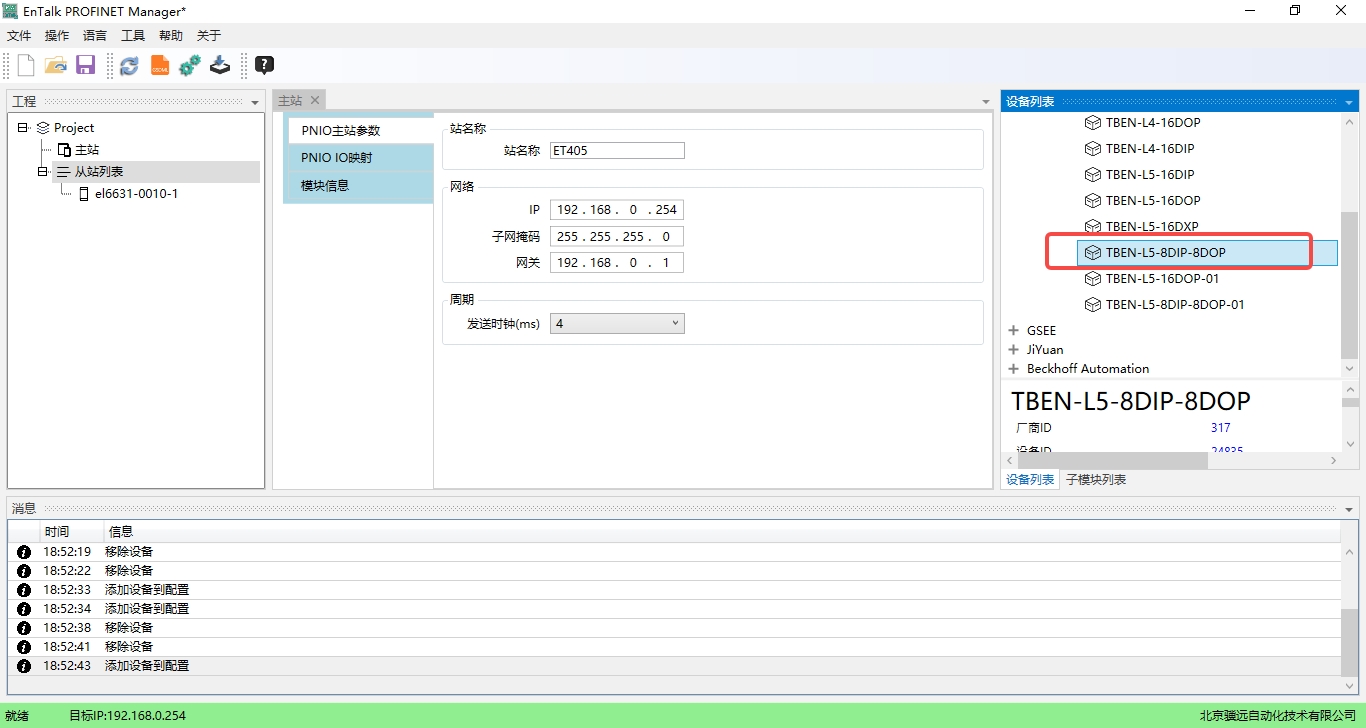Expand the GSEE vendor group
Screen dimensions: 1366x728
1013,331
